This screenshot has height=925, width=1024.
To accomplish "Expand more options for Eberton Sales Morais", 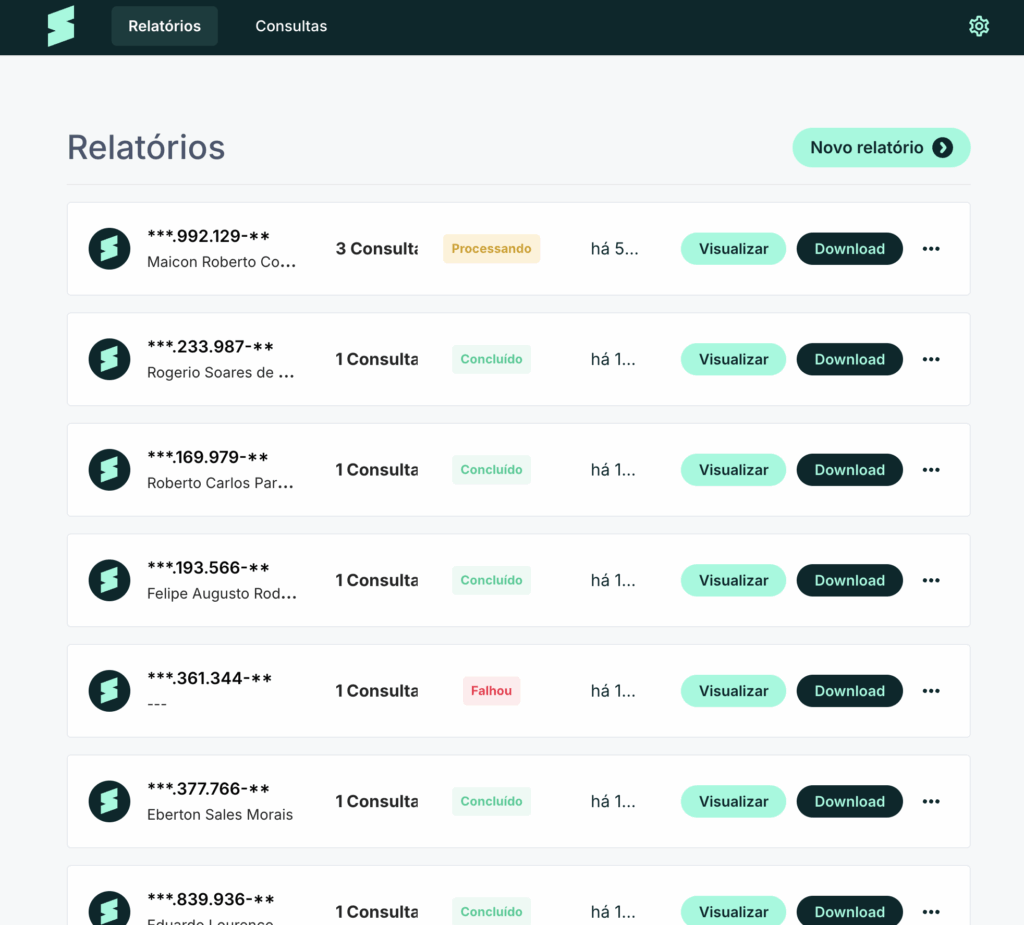I will point(931,801).
